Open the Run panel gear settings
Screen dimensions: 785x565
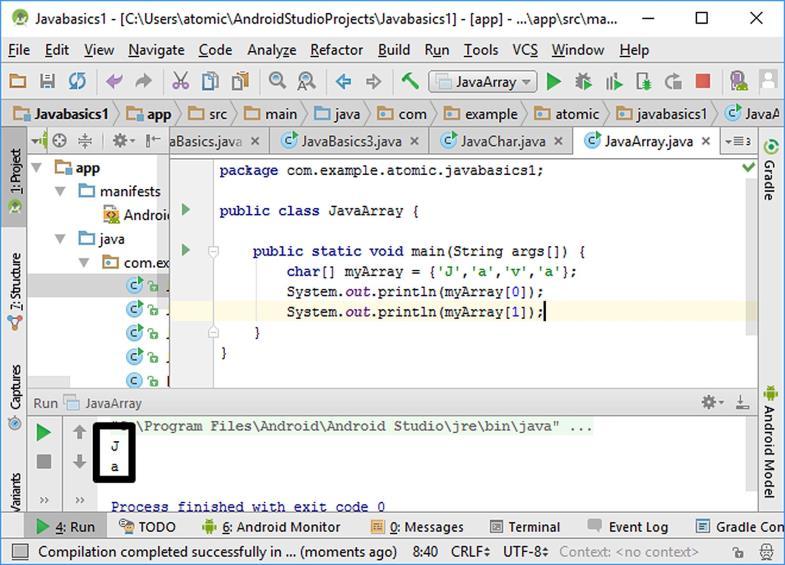(711, 402)
